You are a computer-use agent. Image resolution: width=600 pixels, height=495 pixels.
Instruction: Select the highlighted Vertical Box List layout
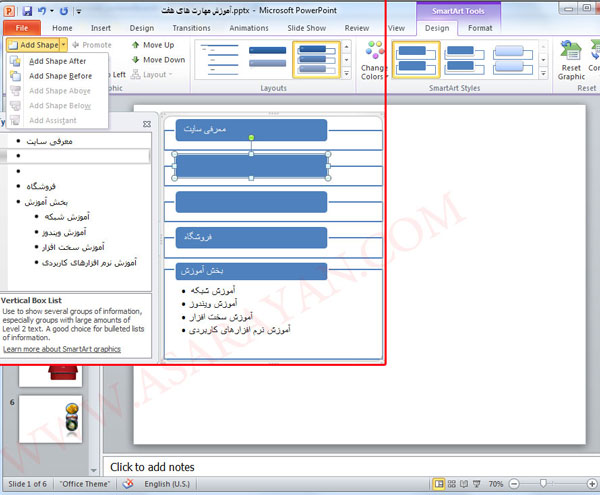click(x=316, y=60)
